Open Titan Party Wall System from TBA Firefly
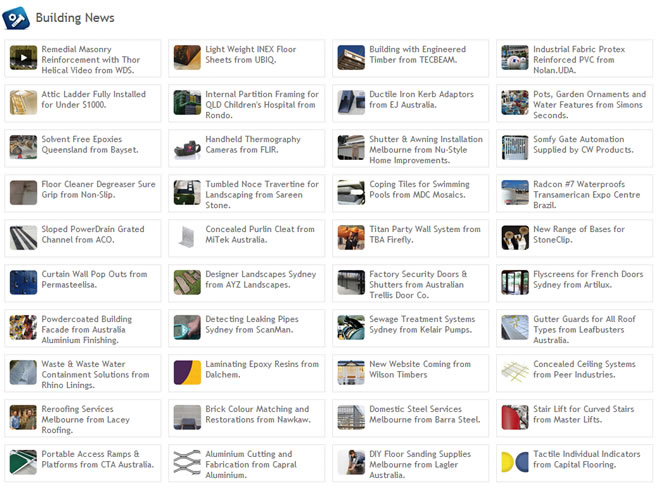The height and width of the screenshot is (488, 656). coord(425,234)
